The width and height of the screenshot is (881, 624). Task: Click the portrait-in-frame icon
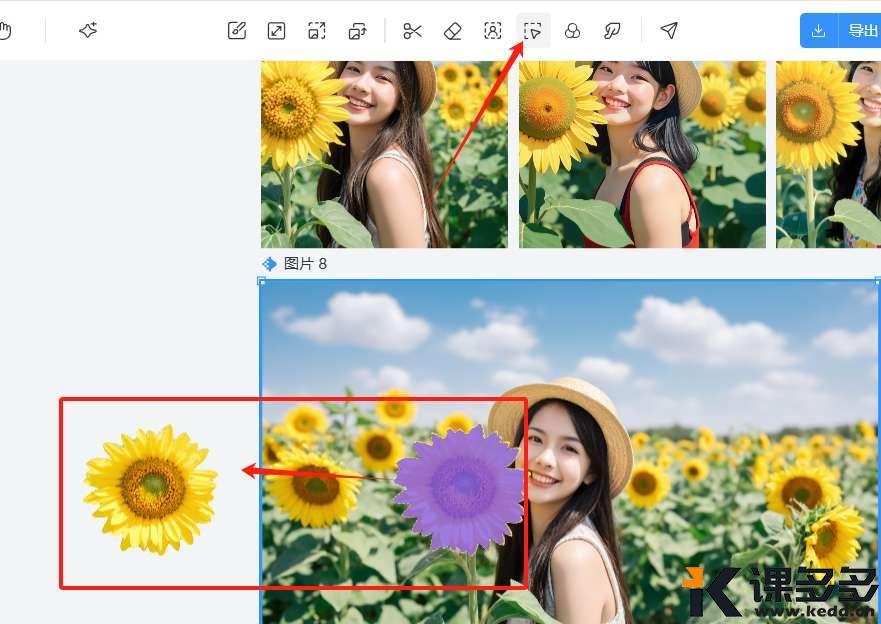coord(492,31)
